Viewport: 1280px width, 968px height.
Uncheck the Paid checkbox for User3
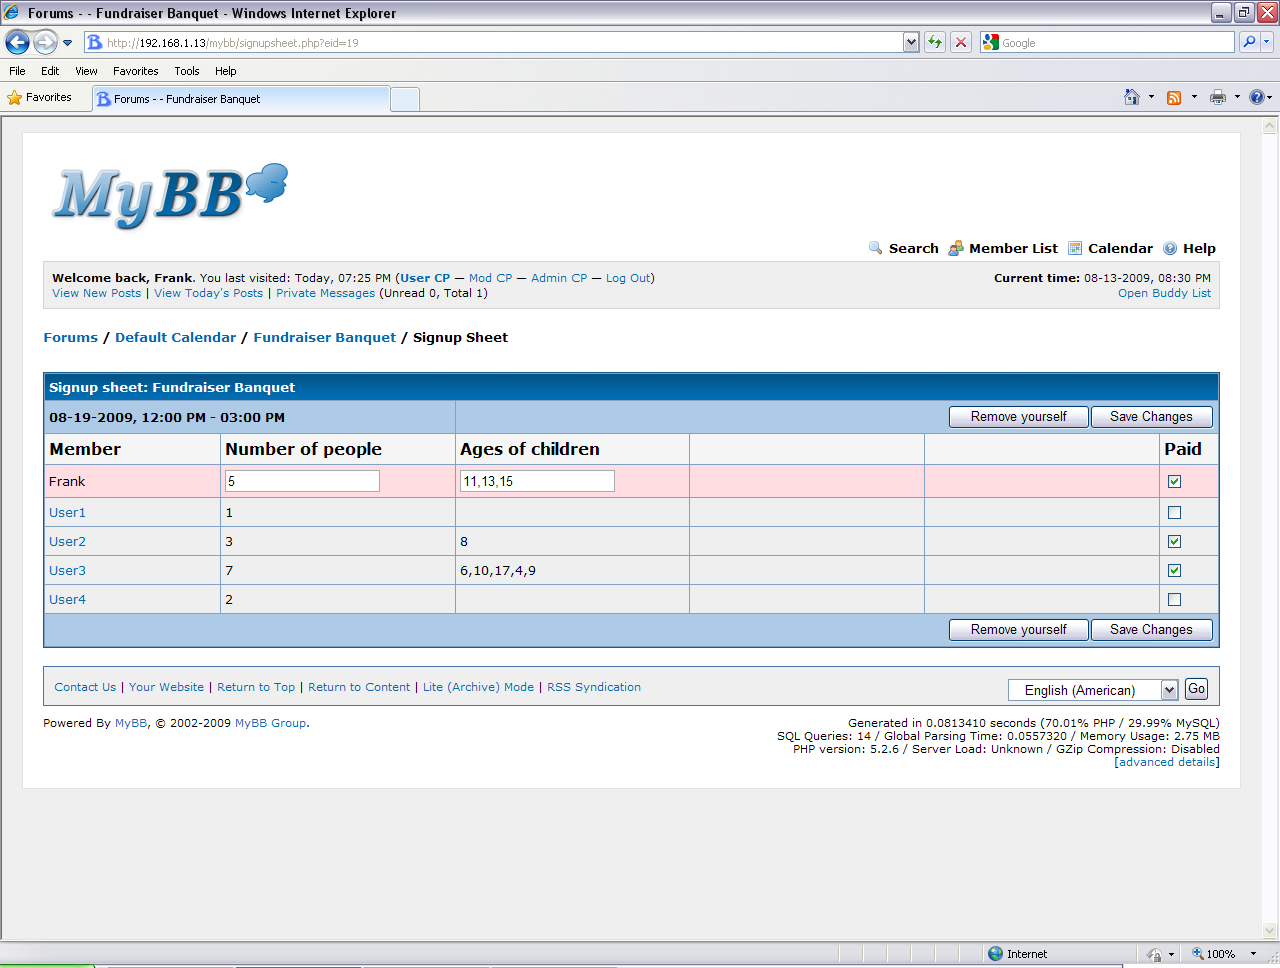(1174, 571)
